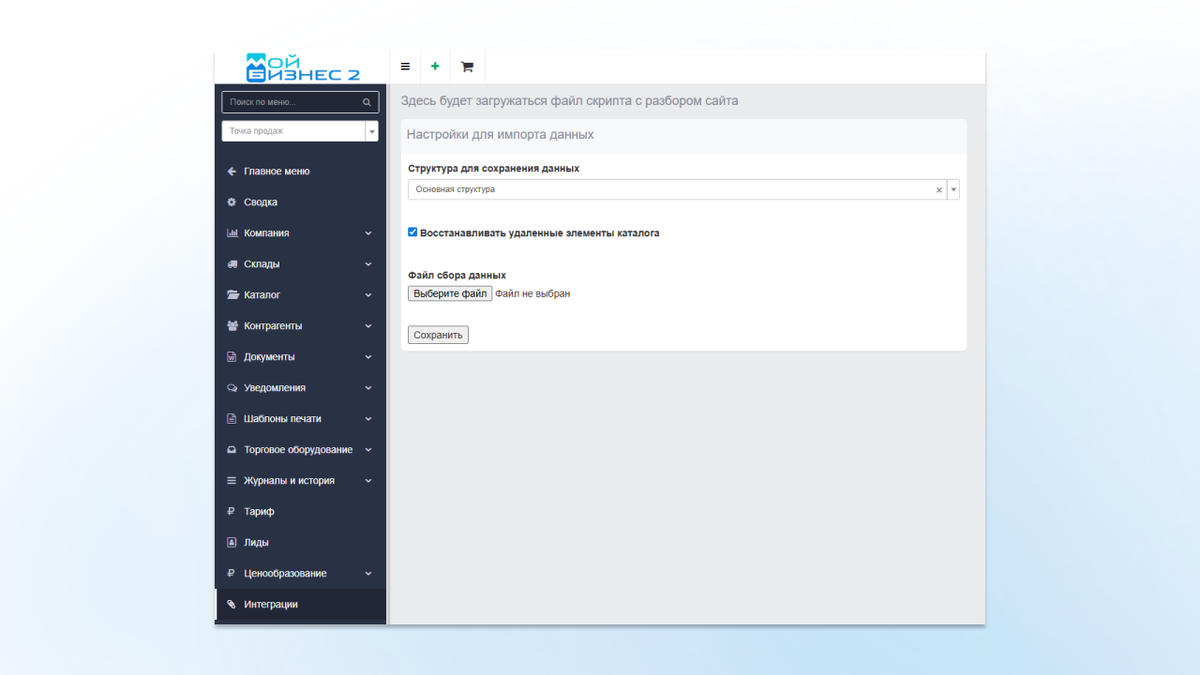This screenshot has height=675, width=1200.
Task: Expand the Контрагенты submenu chevron
Action: click(368, 326)
